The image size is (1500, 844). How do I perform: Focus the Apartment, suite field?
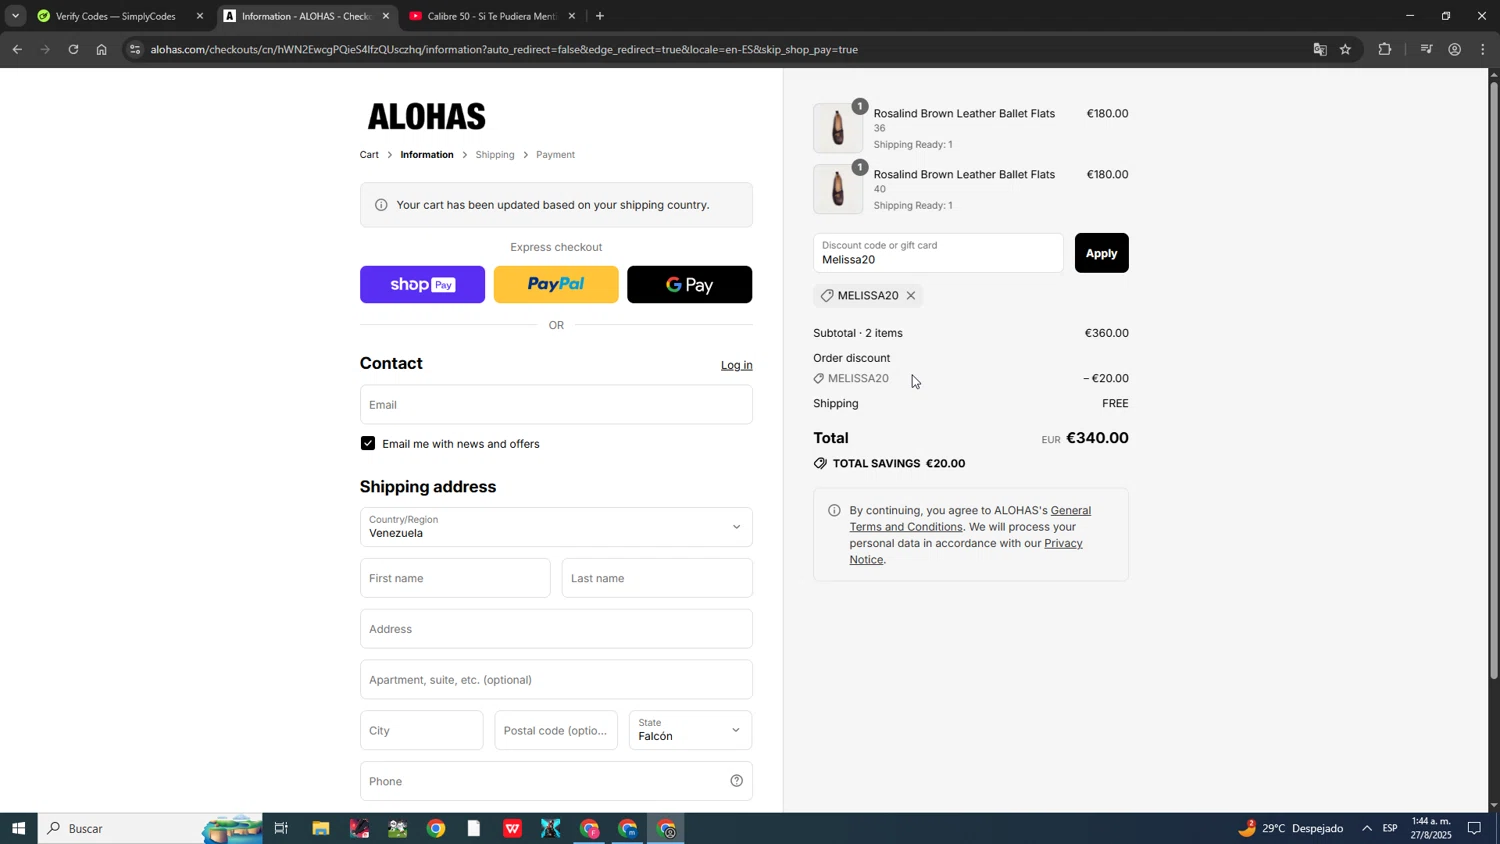(556, 680)
